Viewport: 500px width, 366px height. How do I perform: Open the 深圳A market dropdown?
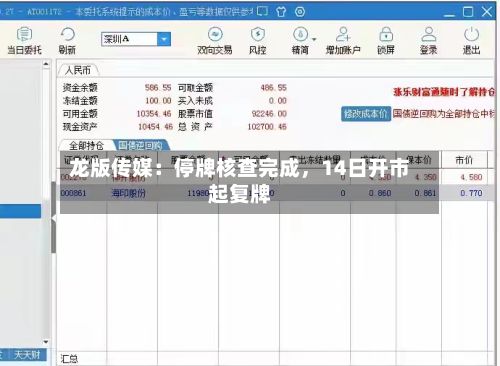164,39
